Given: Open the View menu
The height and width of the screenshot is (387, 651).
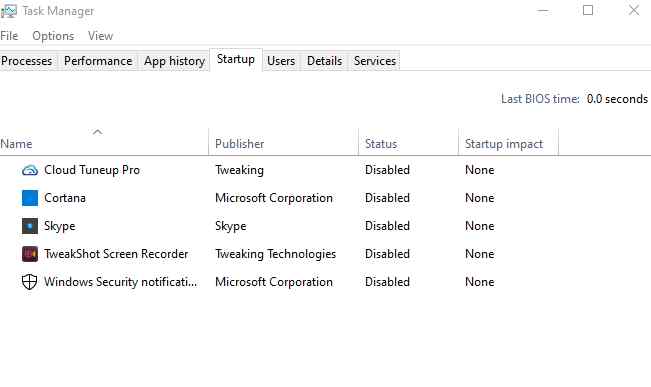Looking at the screenshot, I should click(100, 36).
